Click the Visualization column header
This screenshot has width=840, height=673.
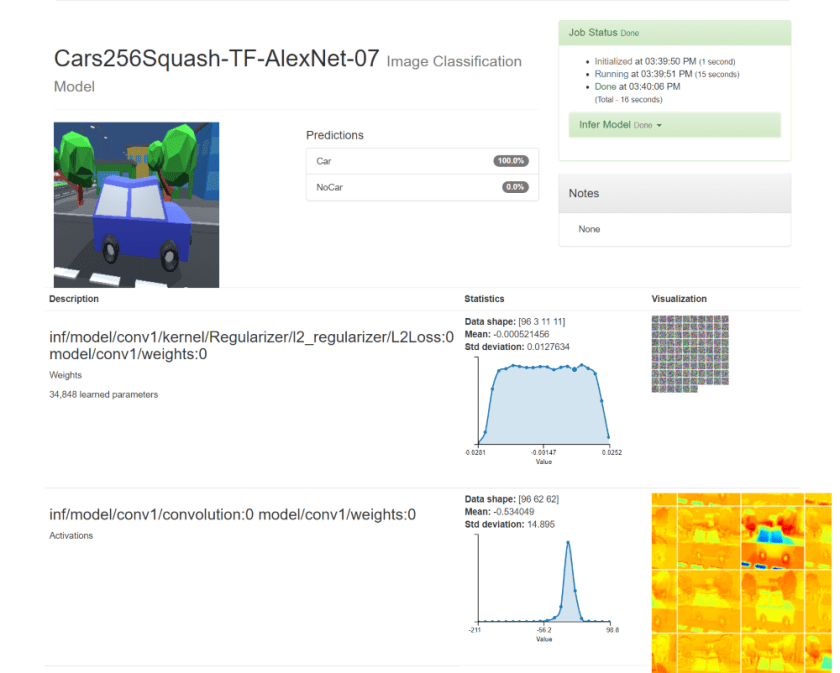tap(679, 299)
